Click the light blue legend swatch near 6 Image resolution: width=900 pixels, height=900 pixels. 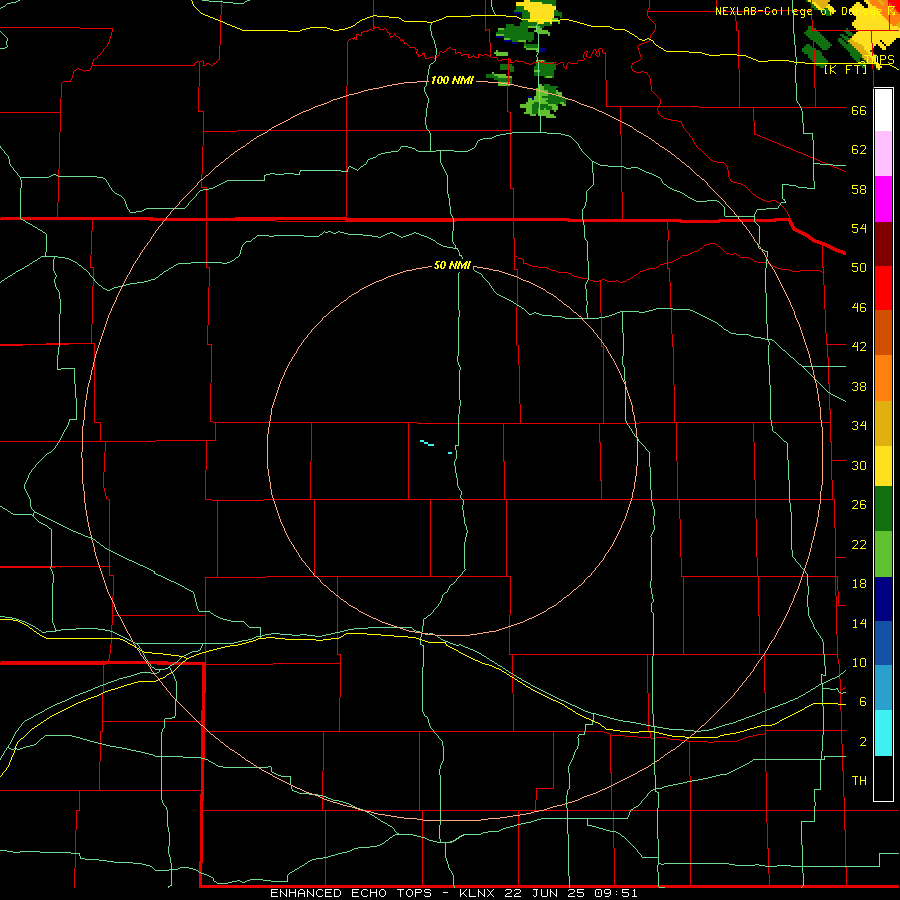(x=883, y=688)
